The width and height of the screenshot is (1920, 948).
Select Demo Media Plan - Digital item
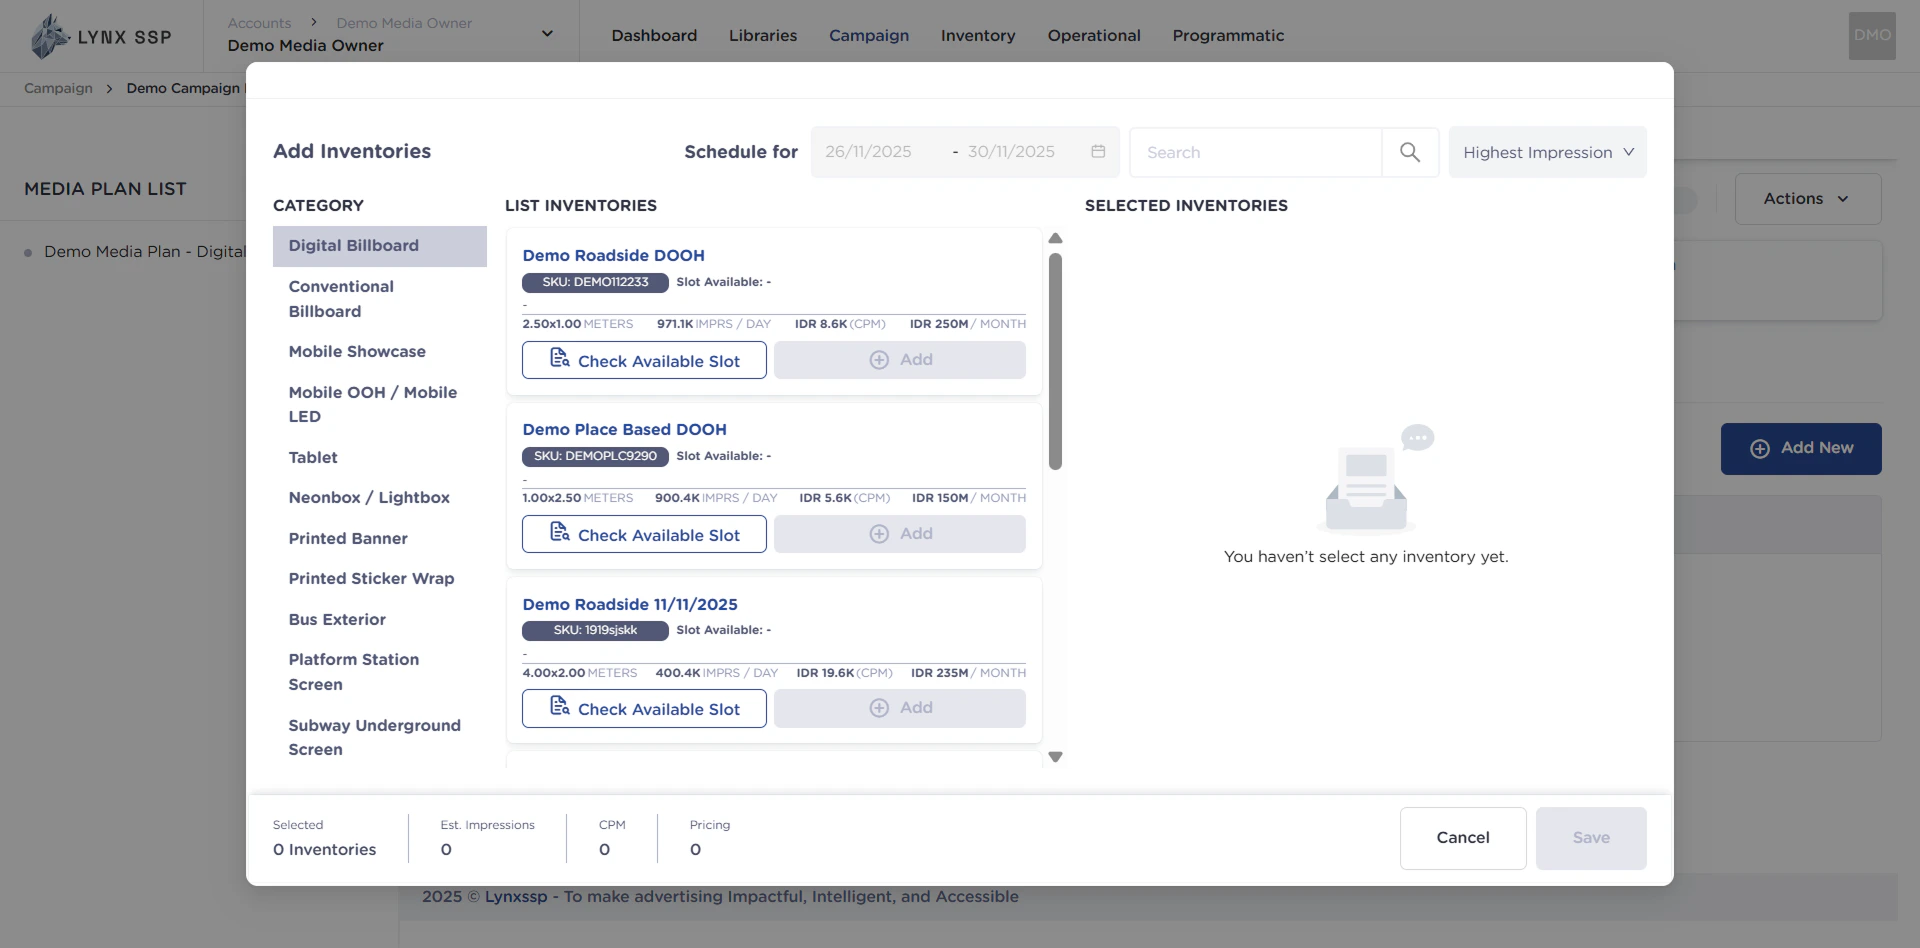144,252
